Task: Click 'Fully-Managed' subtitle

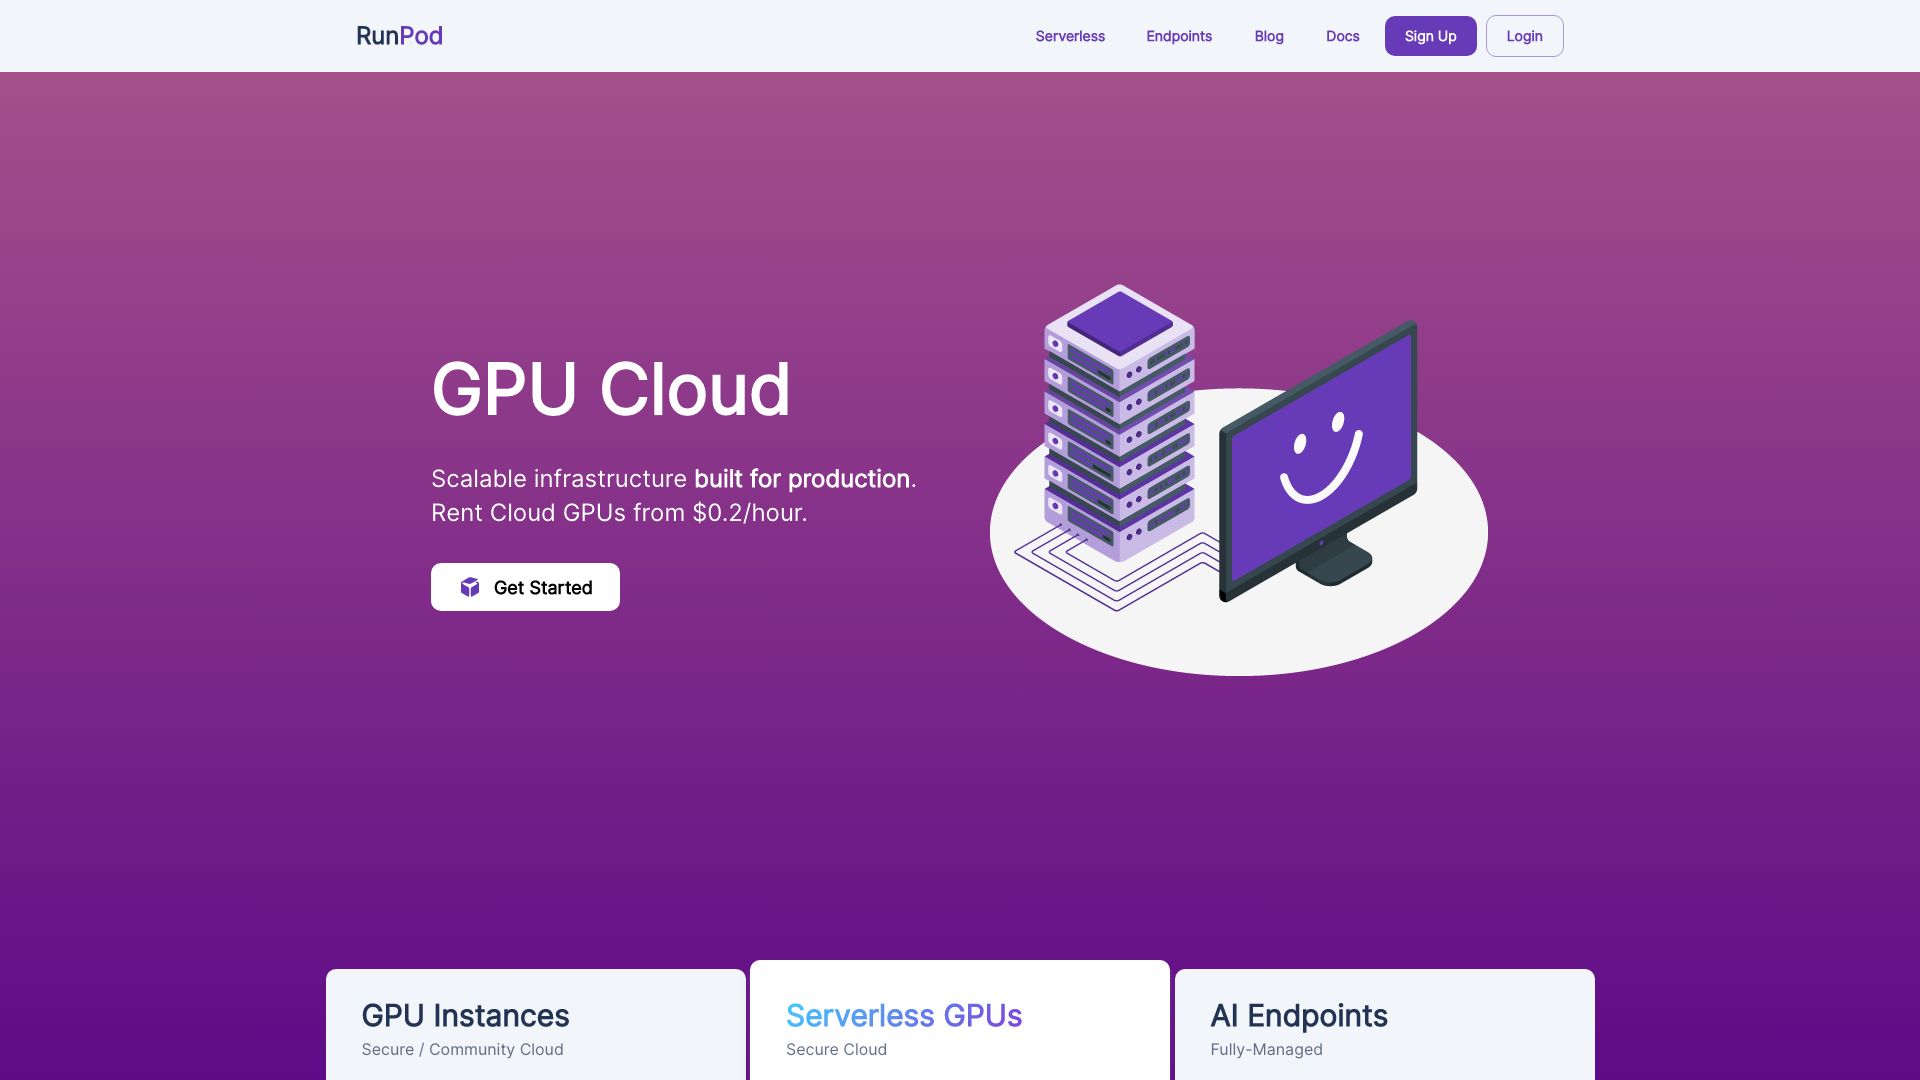Action: point(1266,1049)
